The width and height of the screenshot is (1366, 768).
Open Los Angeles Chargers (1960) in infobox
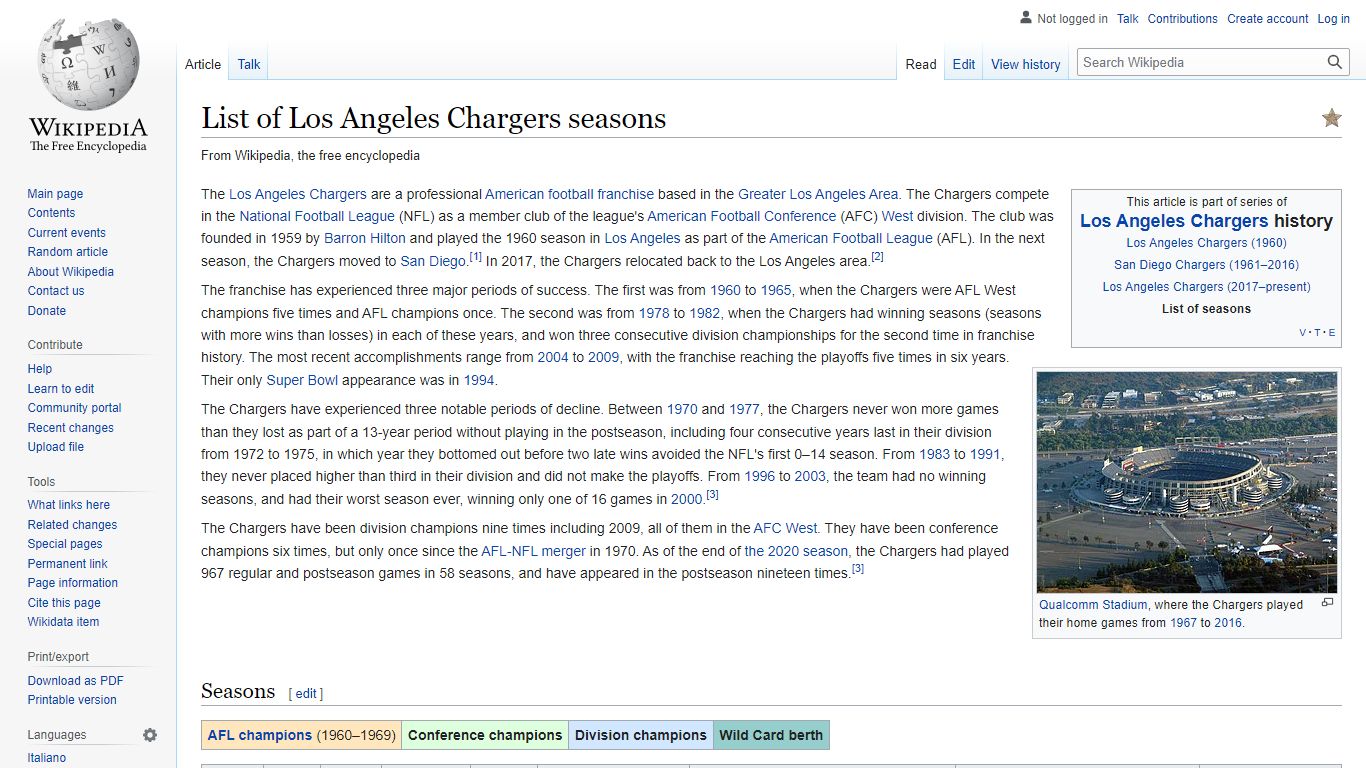click(1206, 243)
